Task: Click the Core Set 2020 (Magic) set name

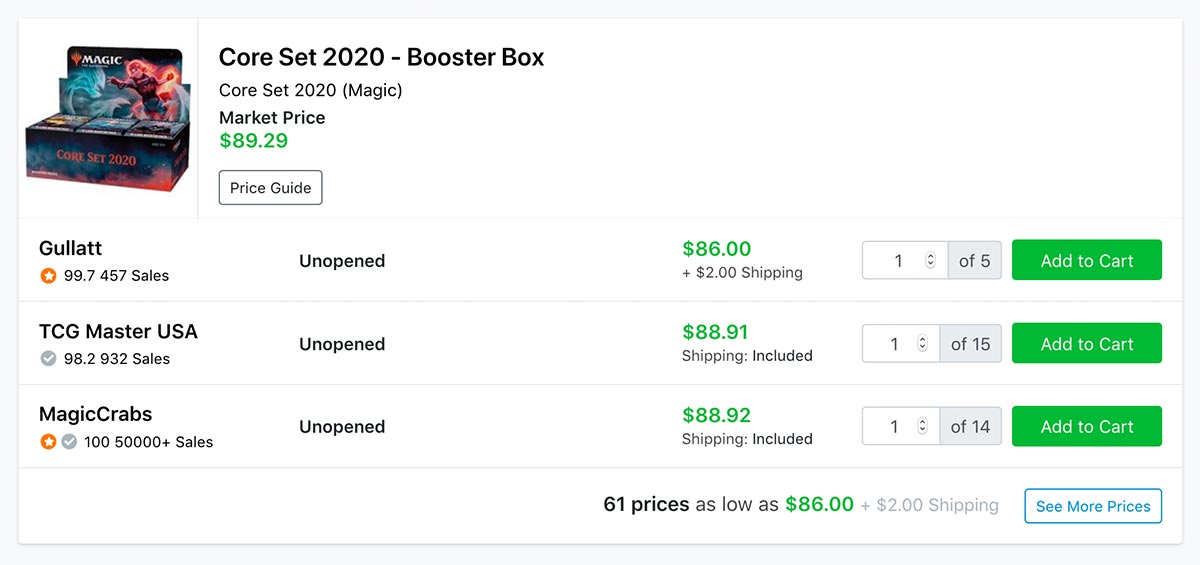Action: pos(311,90)
